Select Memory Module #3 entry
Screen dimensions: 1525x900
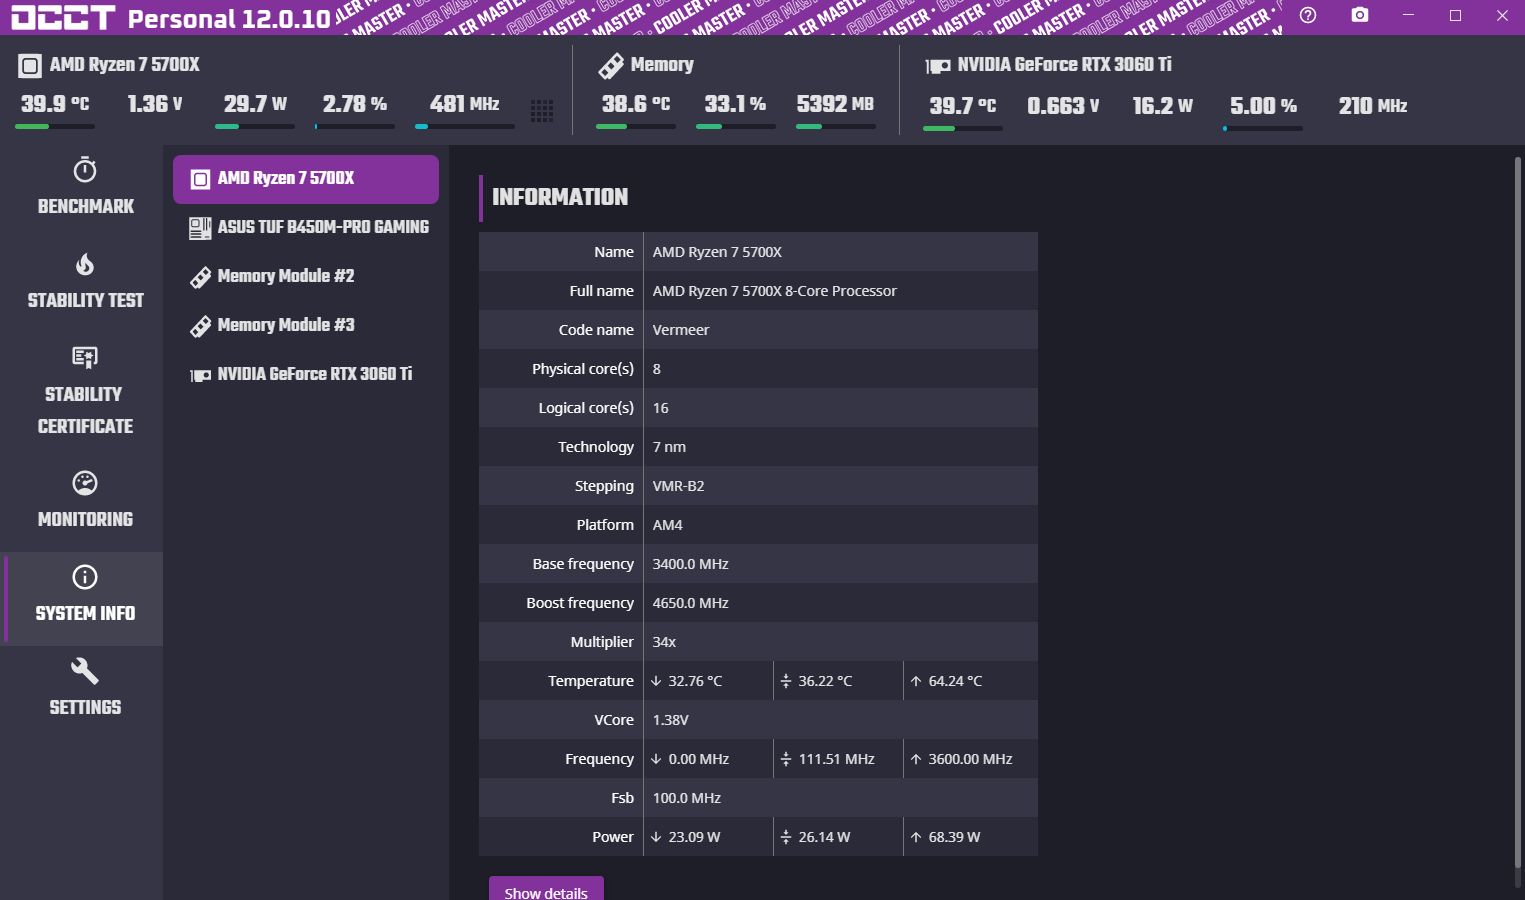tap(285, 326)
